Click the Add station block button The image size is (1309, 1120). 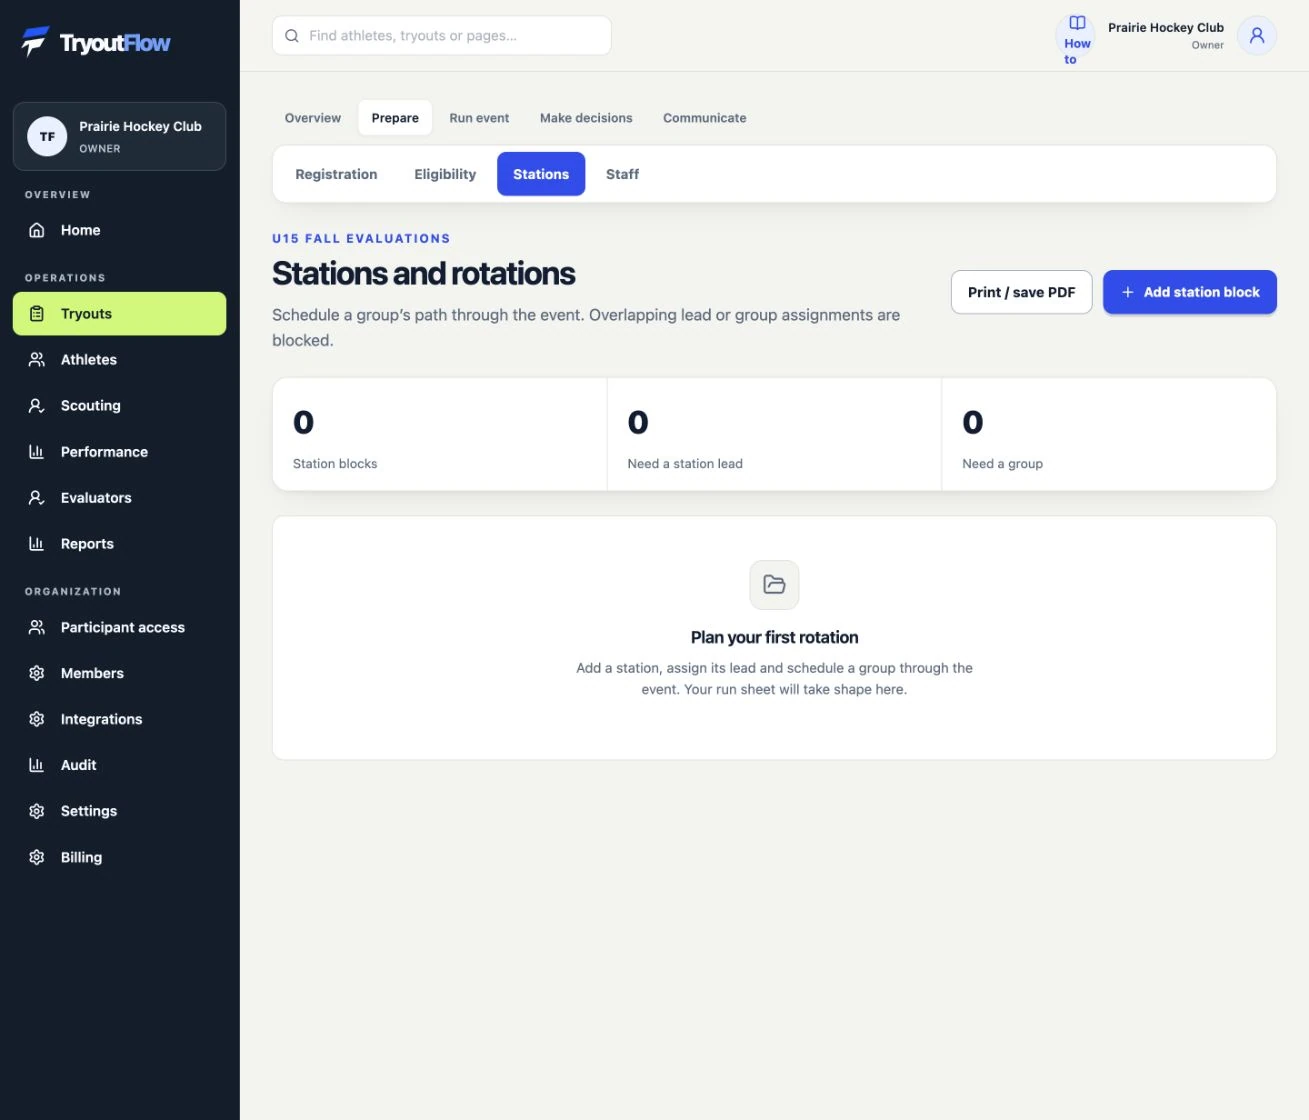click(x=1190, y=292)
